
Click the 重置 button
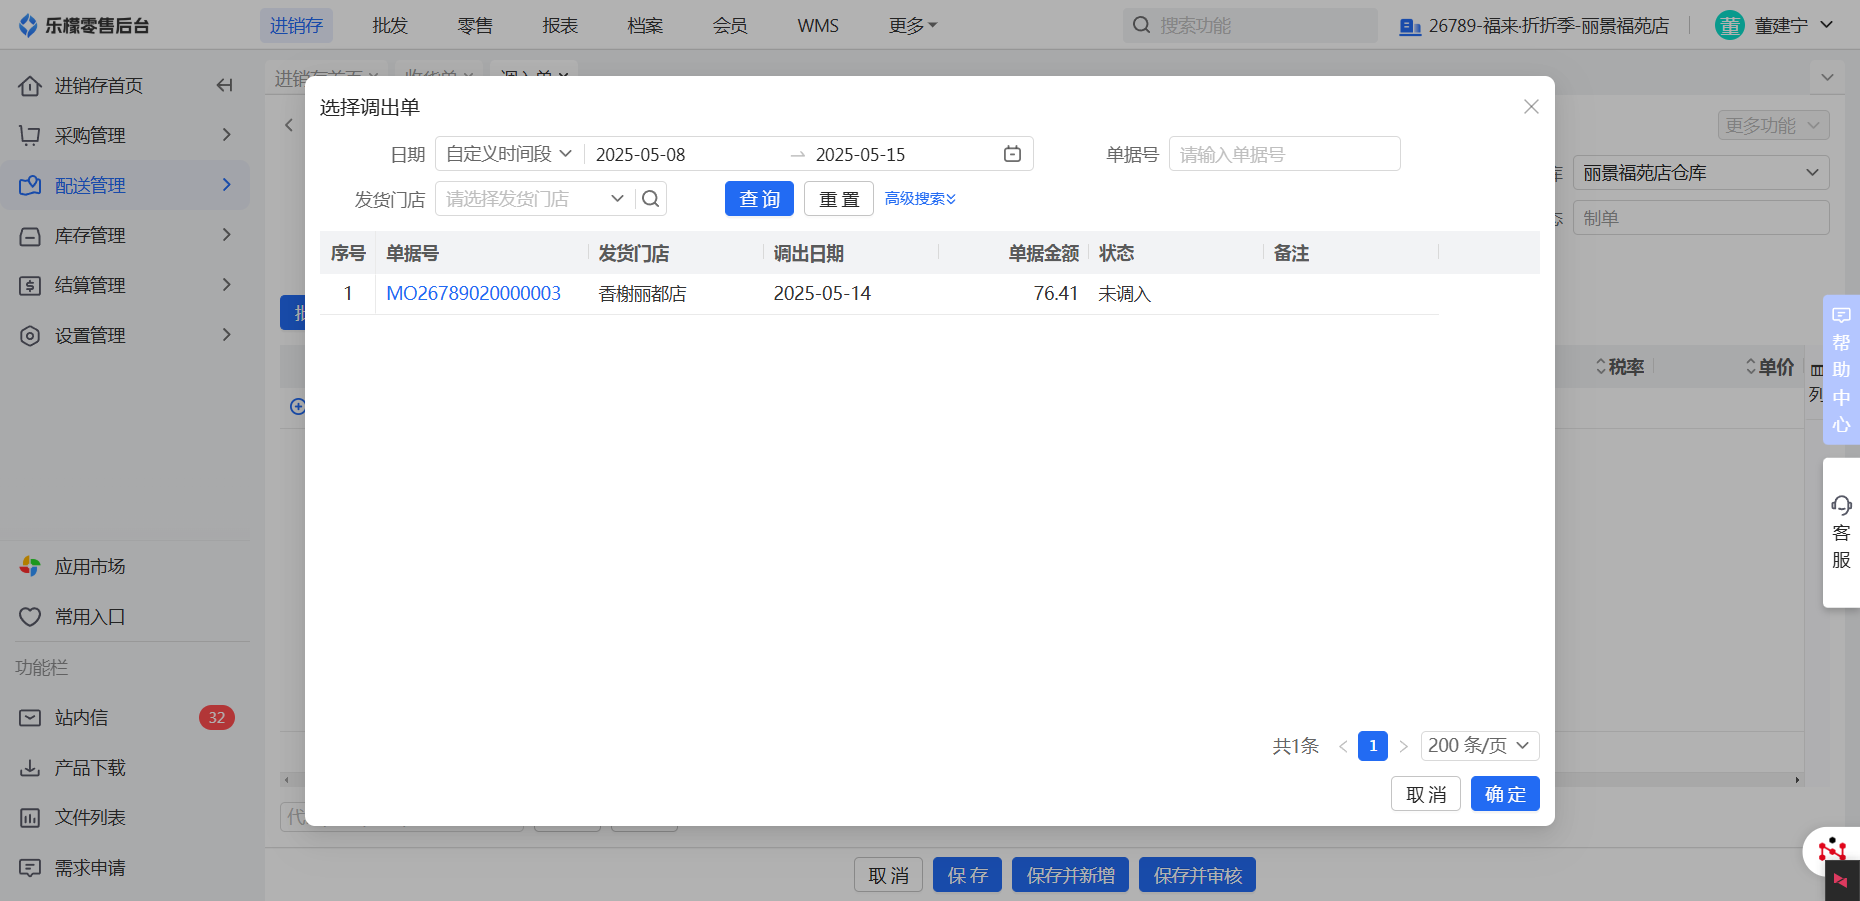839,199
